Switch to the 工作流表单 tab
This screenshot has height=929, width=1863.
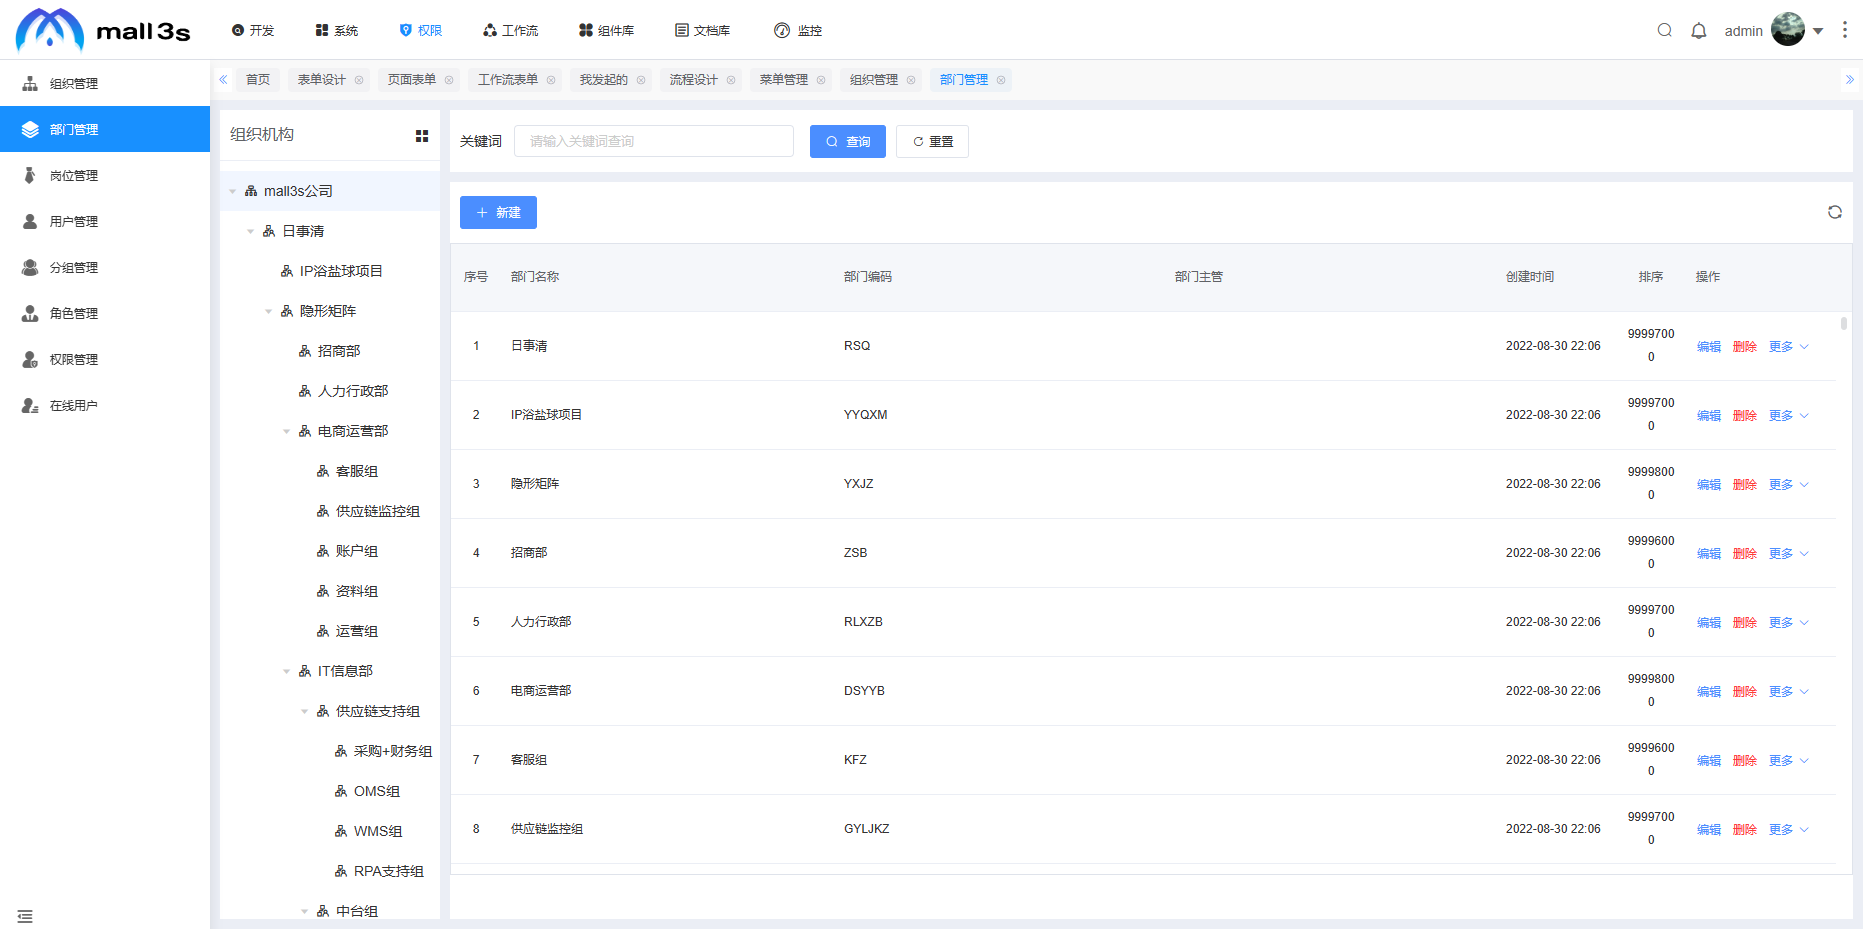point(507,80)
